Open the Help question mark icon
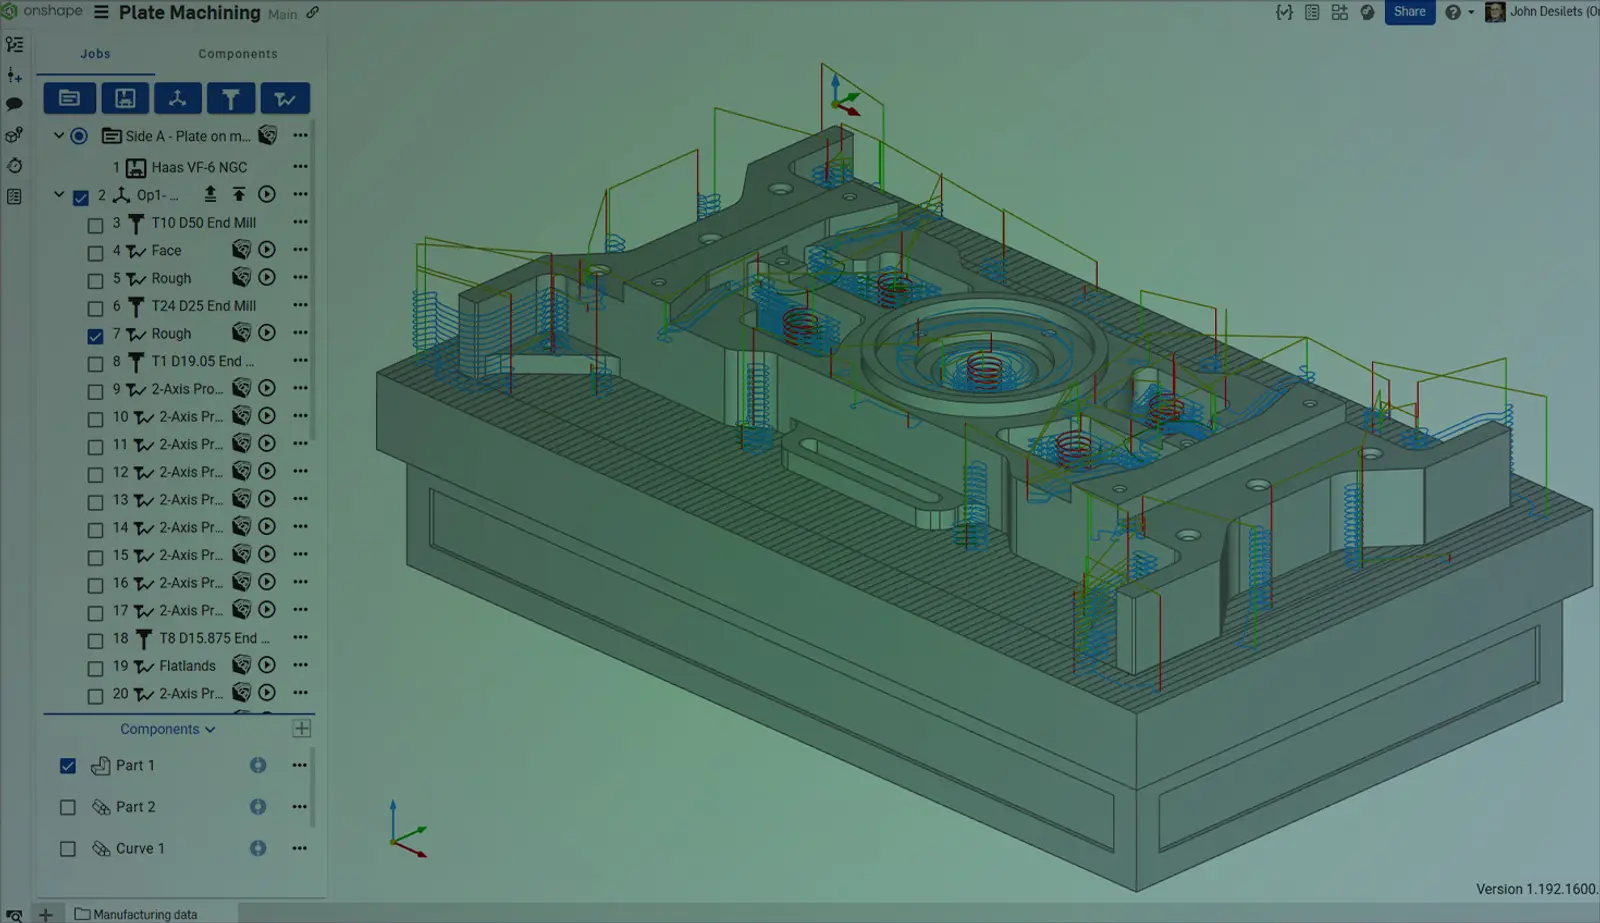This screenshot has height=923, width=1600. (1452, 12)
